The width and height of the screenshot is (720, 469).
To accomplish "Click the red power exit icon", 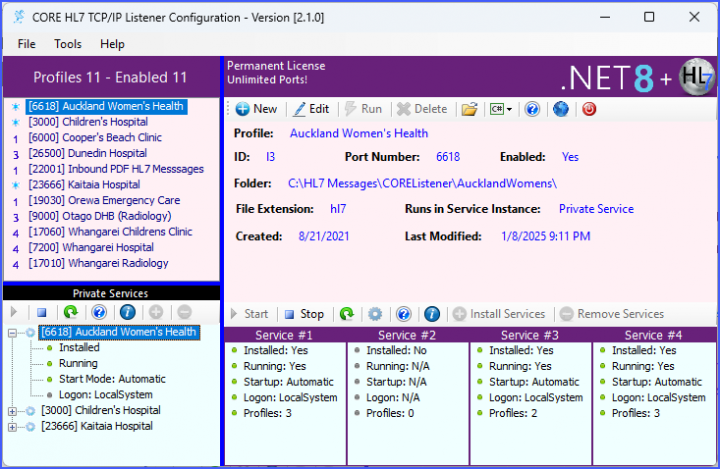I will click(x=589, y=109).
